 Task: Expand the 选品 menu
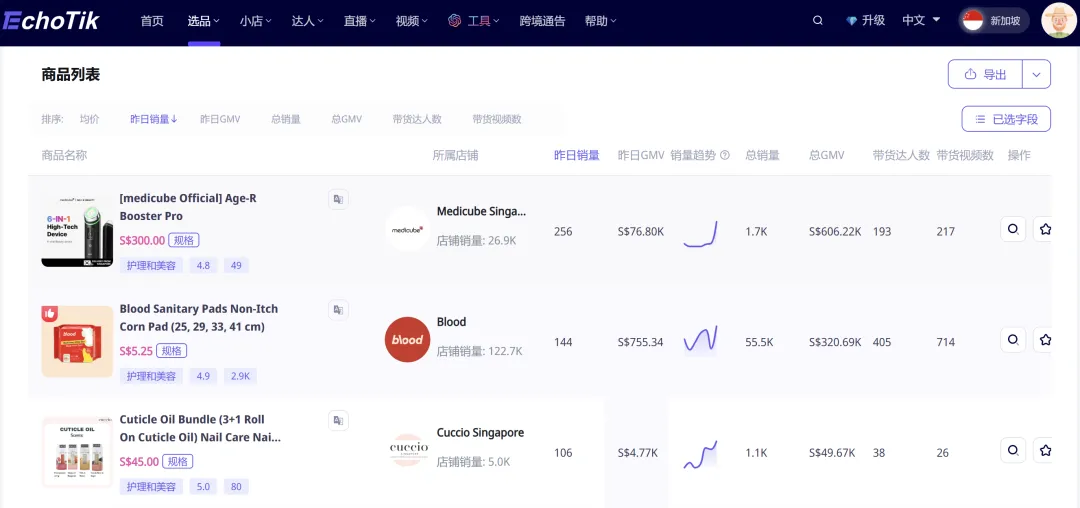click(204, 21)
